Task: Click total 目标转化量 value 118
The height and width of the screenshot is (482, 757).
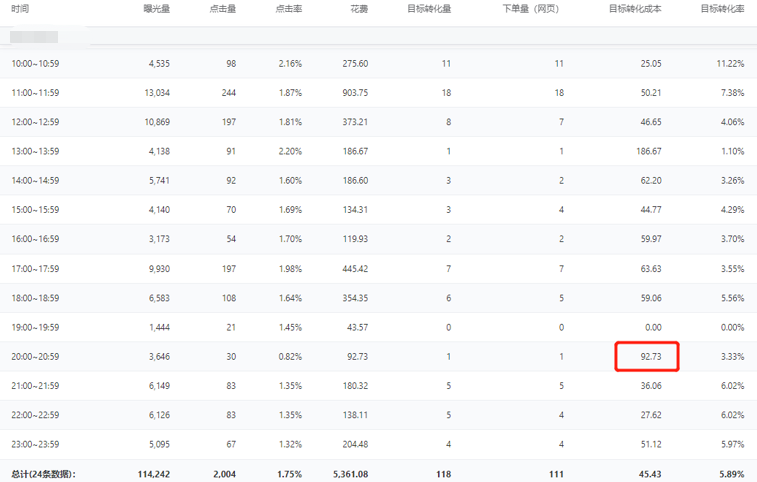Action: click(x=444, y=474)
